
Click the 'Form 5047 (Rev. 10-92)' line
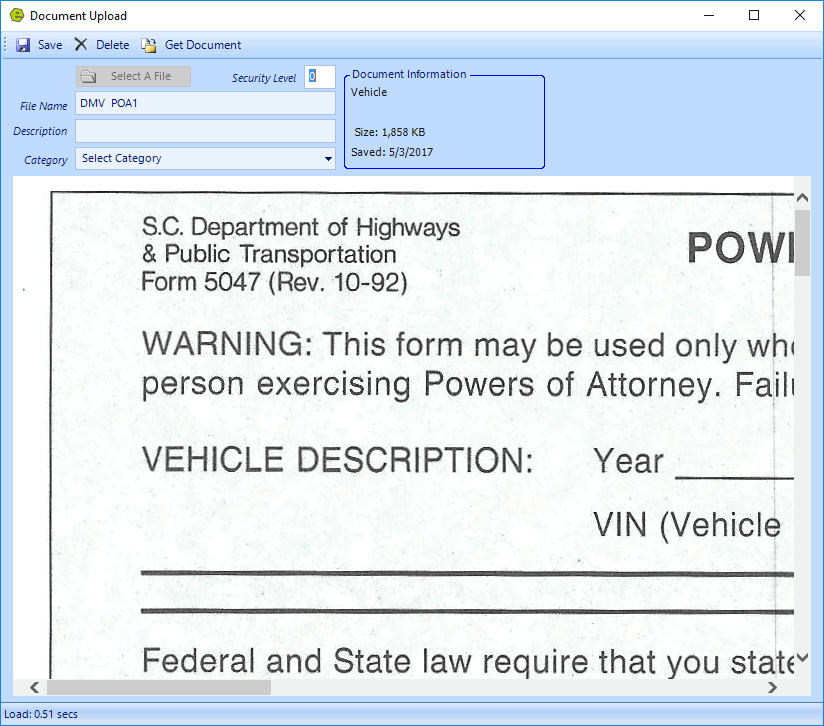click(x=274, y=282)
